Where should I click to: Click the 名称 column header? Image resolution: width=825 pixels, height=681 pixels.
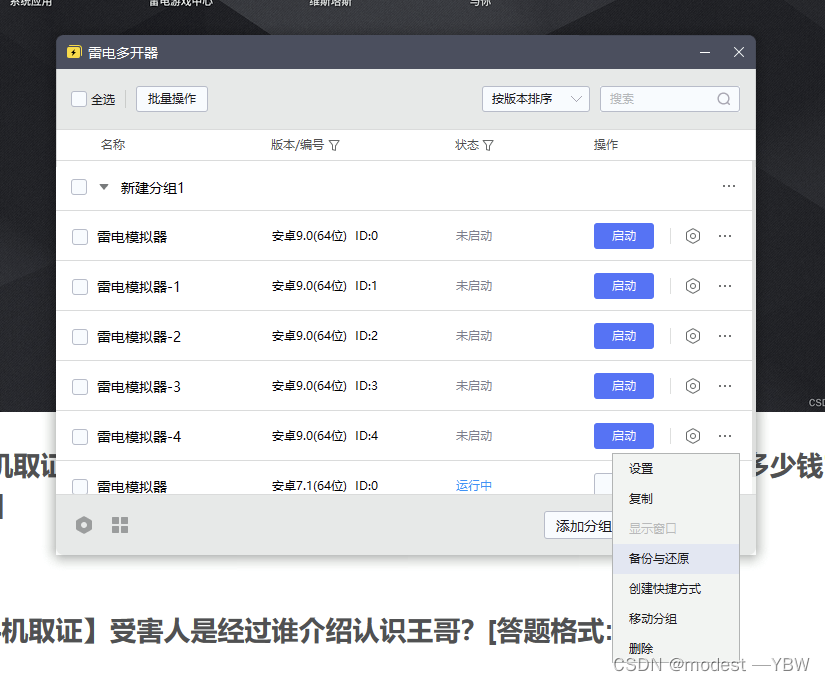[113, 145]
